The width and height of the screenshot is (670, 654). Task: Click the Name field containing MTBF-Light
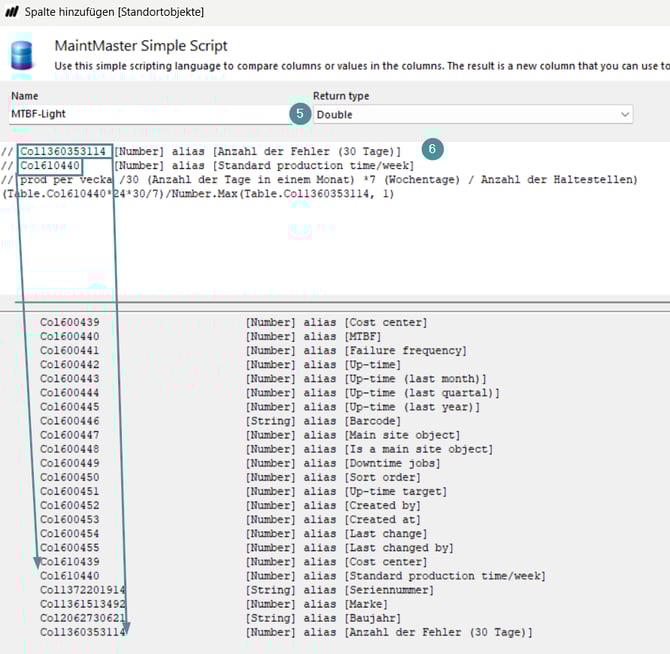(x=150, y=114)
